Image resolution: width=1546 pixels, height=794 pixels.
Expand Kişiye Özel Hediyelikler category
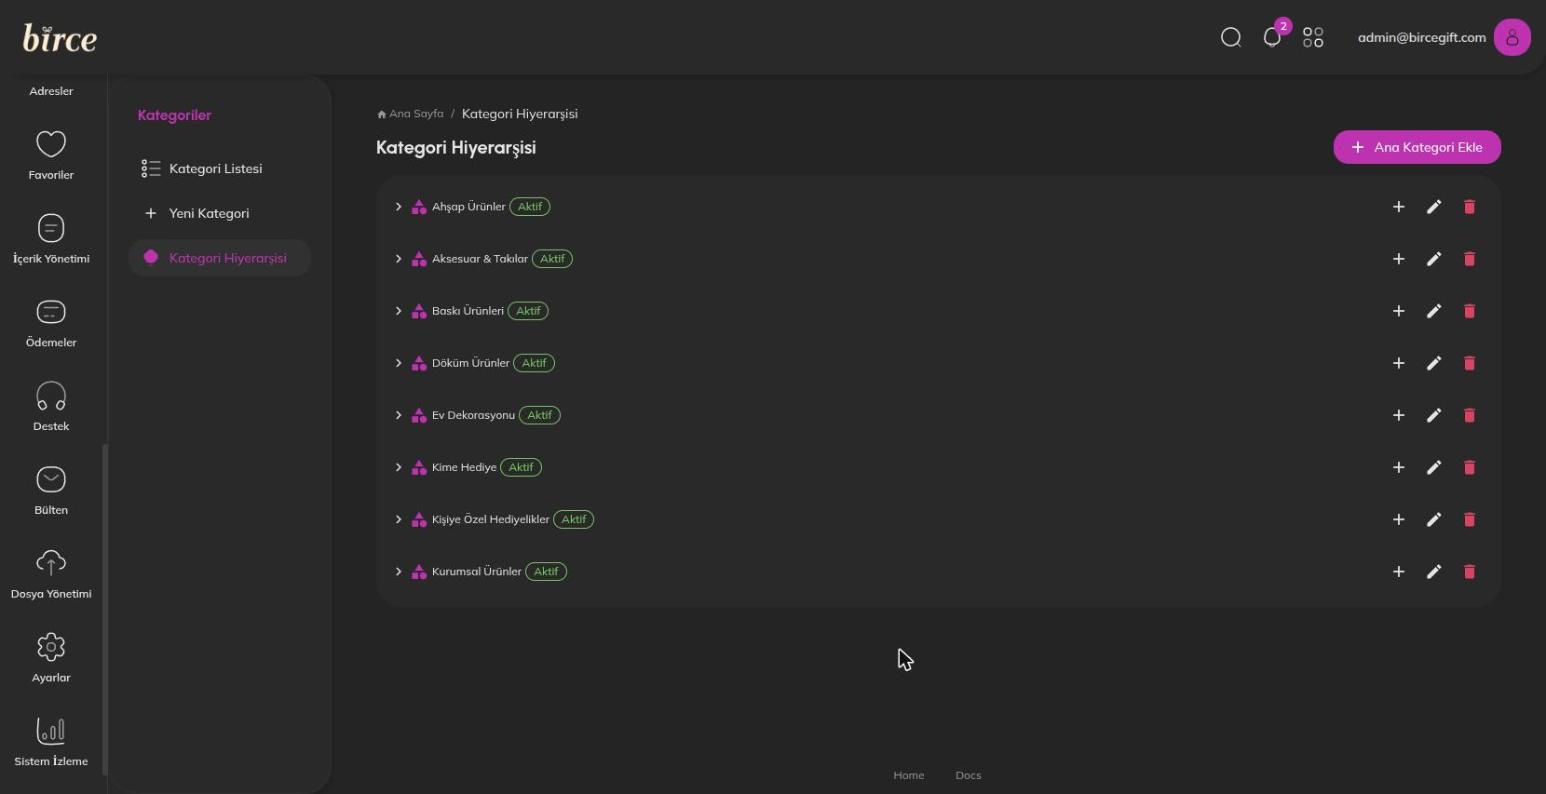[x=398, y=519]
